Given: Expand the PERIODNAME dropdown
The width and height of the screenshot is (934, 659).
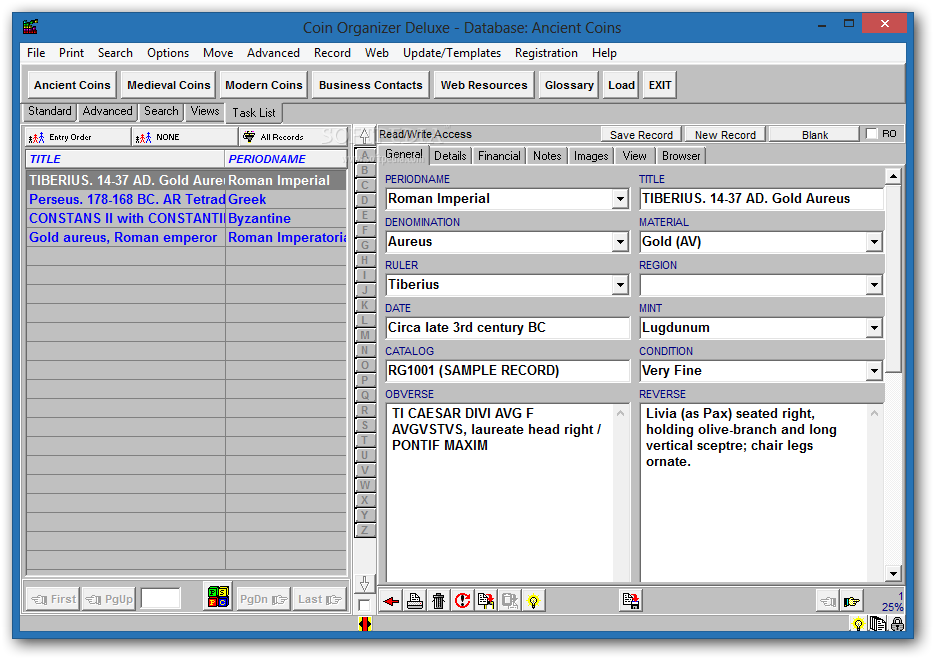Looking at the screenshot, I should [x=620, y=199].
